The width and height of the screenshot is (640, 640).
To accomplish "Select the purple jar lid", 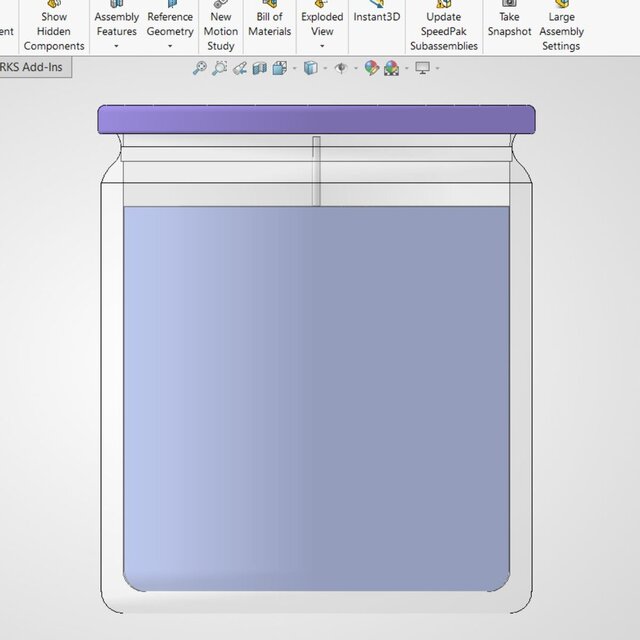I will [x=316, y=119].
